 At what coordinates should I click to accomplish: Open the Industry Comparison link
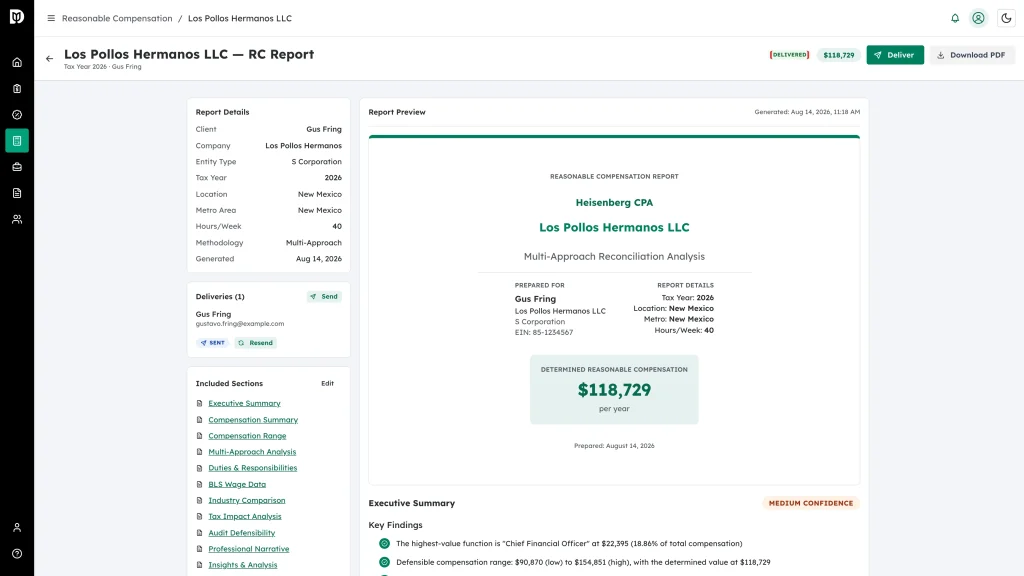247,500
